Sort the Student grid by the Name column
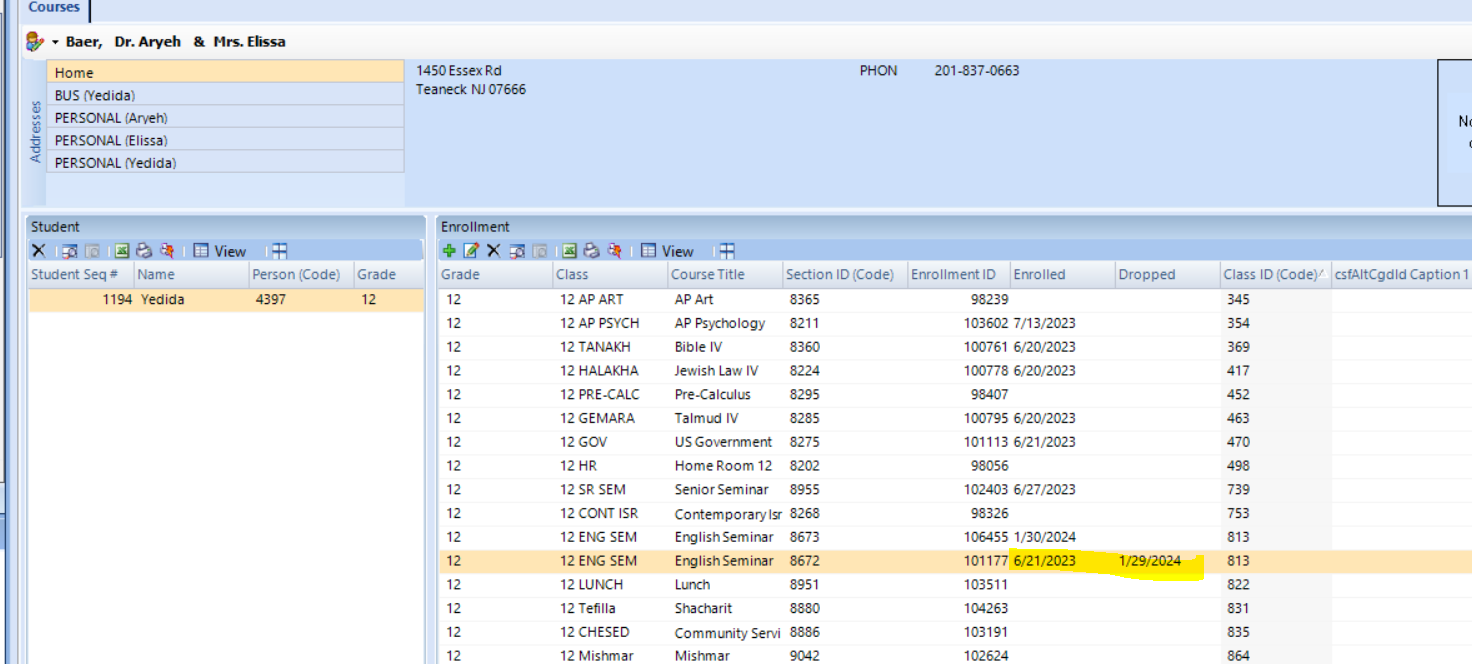This screenshot has height=664, width=1472. 190,274
